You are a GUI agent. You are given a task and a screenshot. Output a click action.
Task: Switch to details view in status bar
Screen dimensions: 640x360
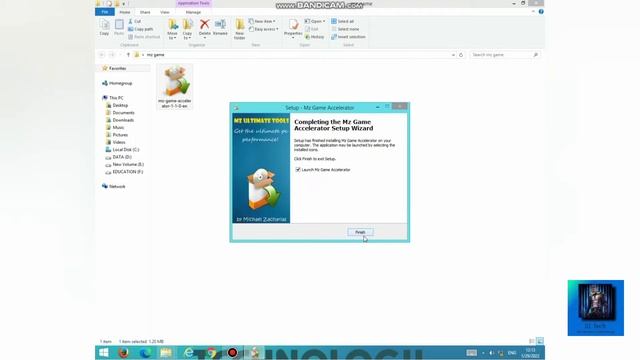tap(531, 341)
